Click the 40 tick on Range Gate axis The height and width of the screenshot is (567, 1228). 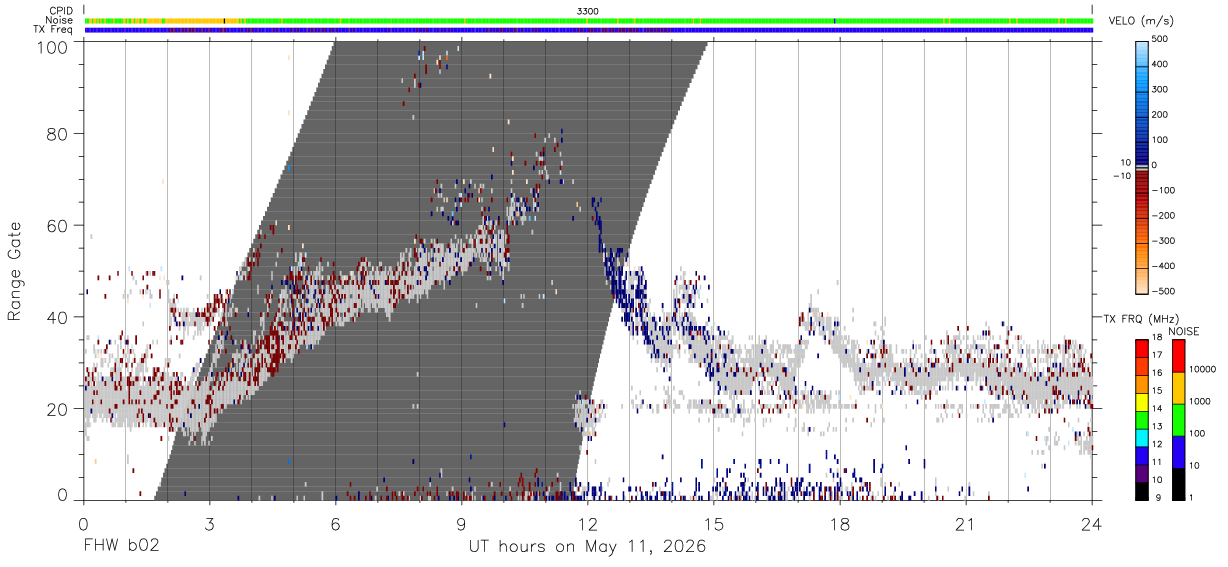pyautogui.click(x=57, y=318)
